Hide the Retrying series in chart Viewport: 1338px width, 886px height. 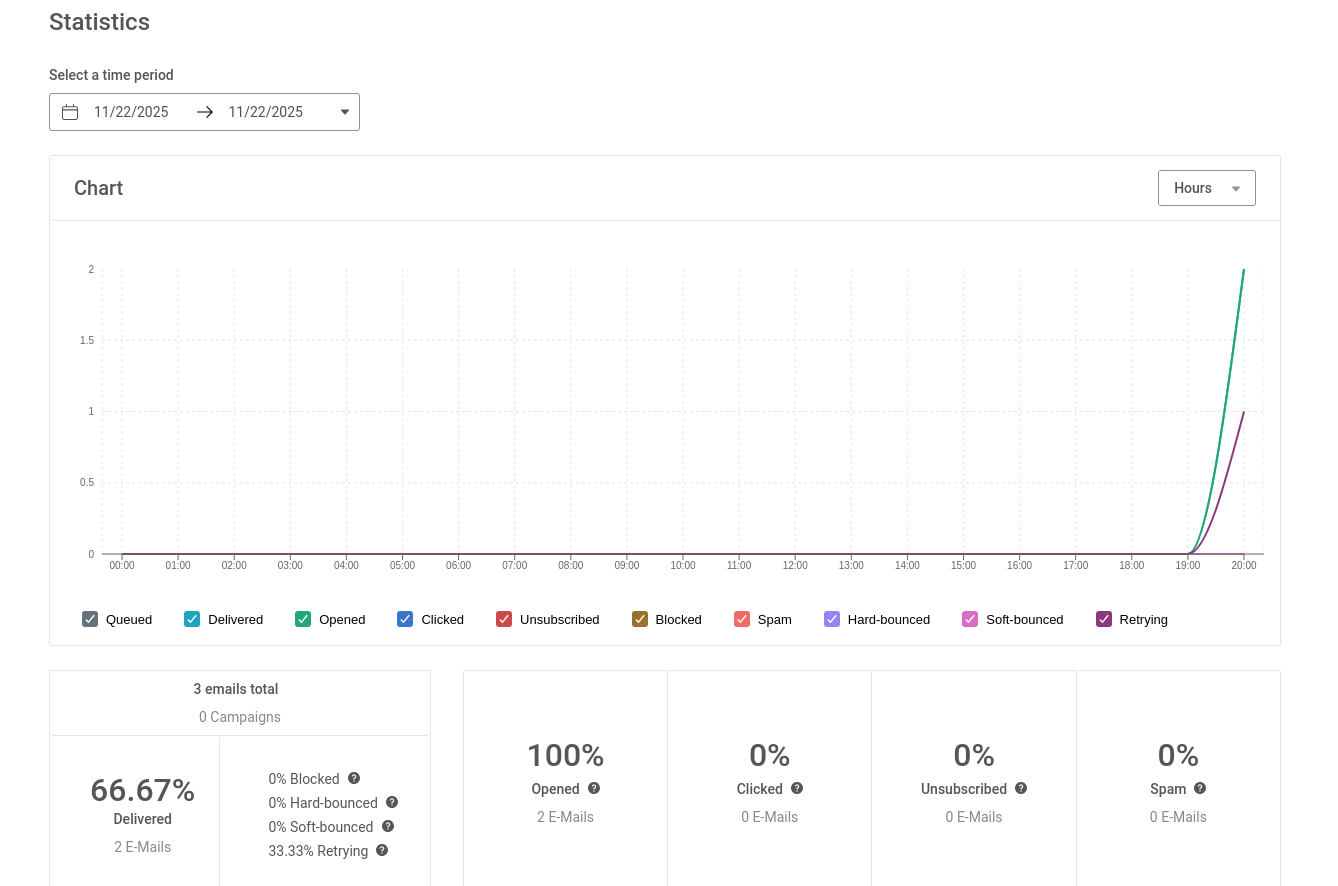[x=1104, y=619]
